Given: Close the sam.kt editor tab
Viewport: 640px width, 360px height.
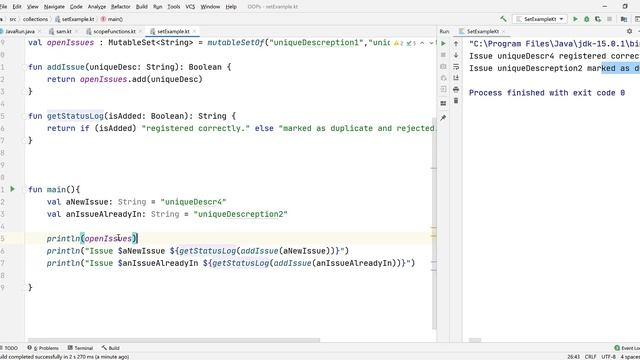Looking at the screenshot, I should click(76, 31).
